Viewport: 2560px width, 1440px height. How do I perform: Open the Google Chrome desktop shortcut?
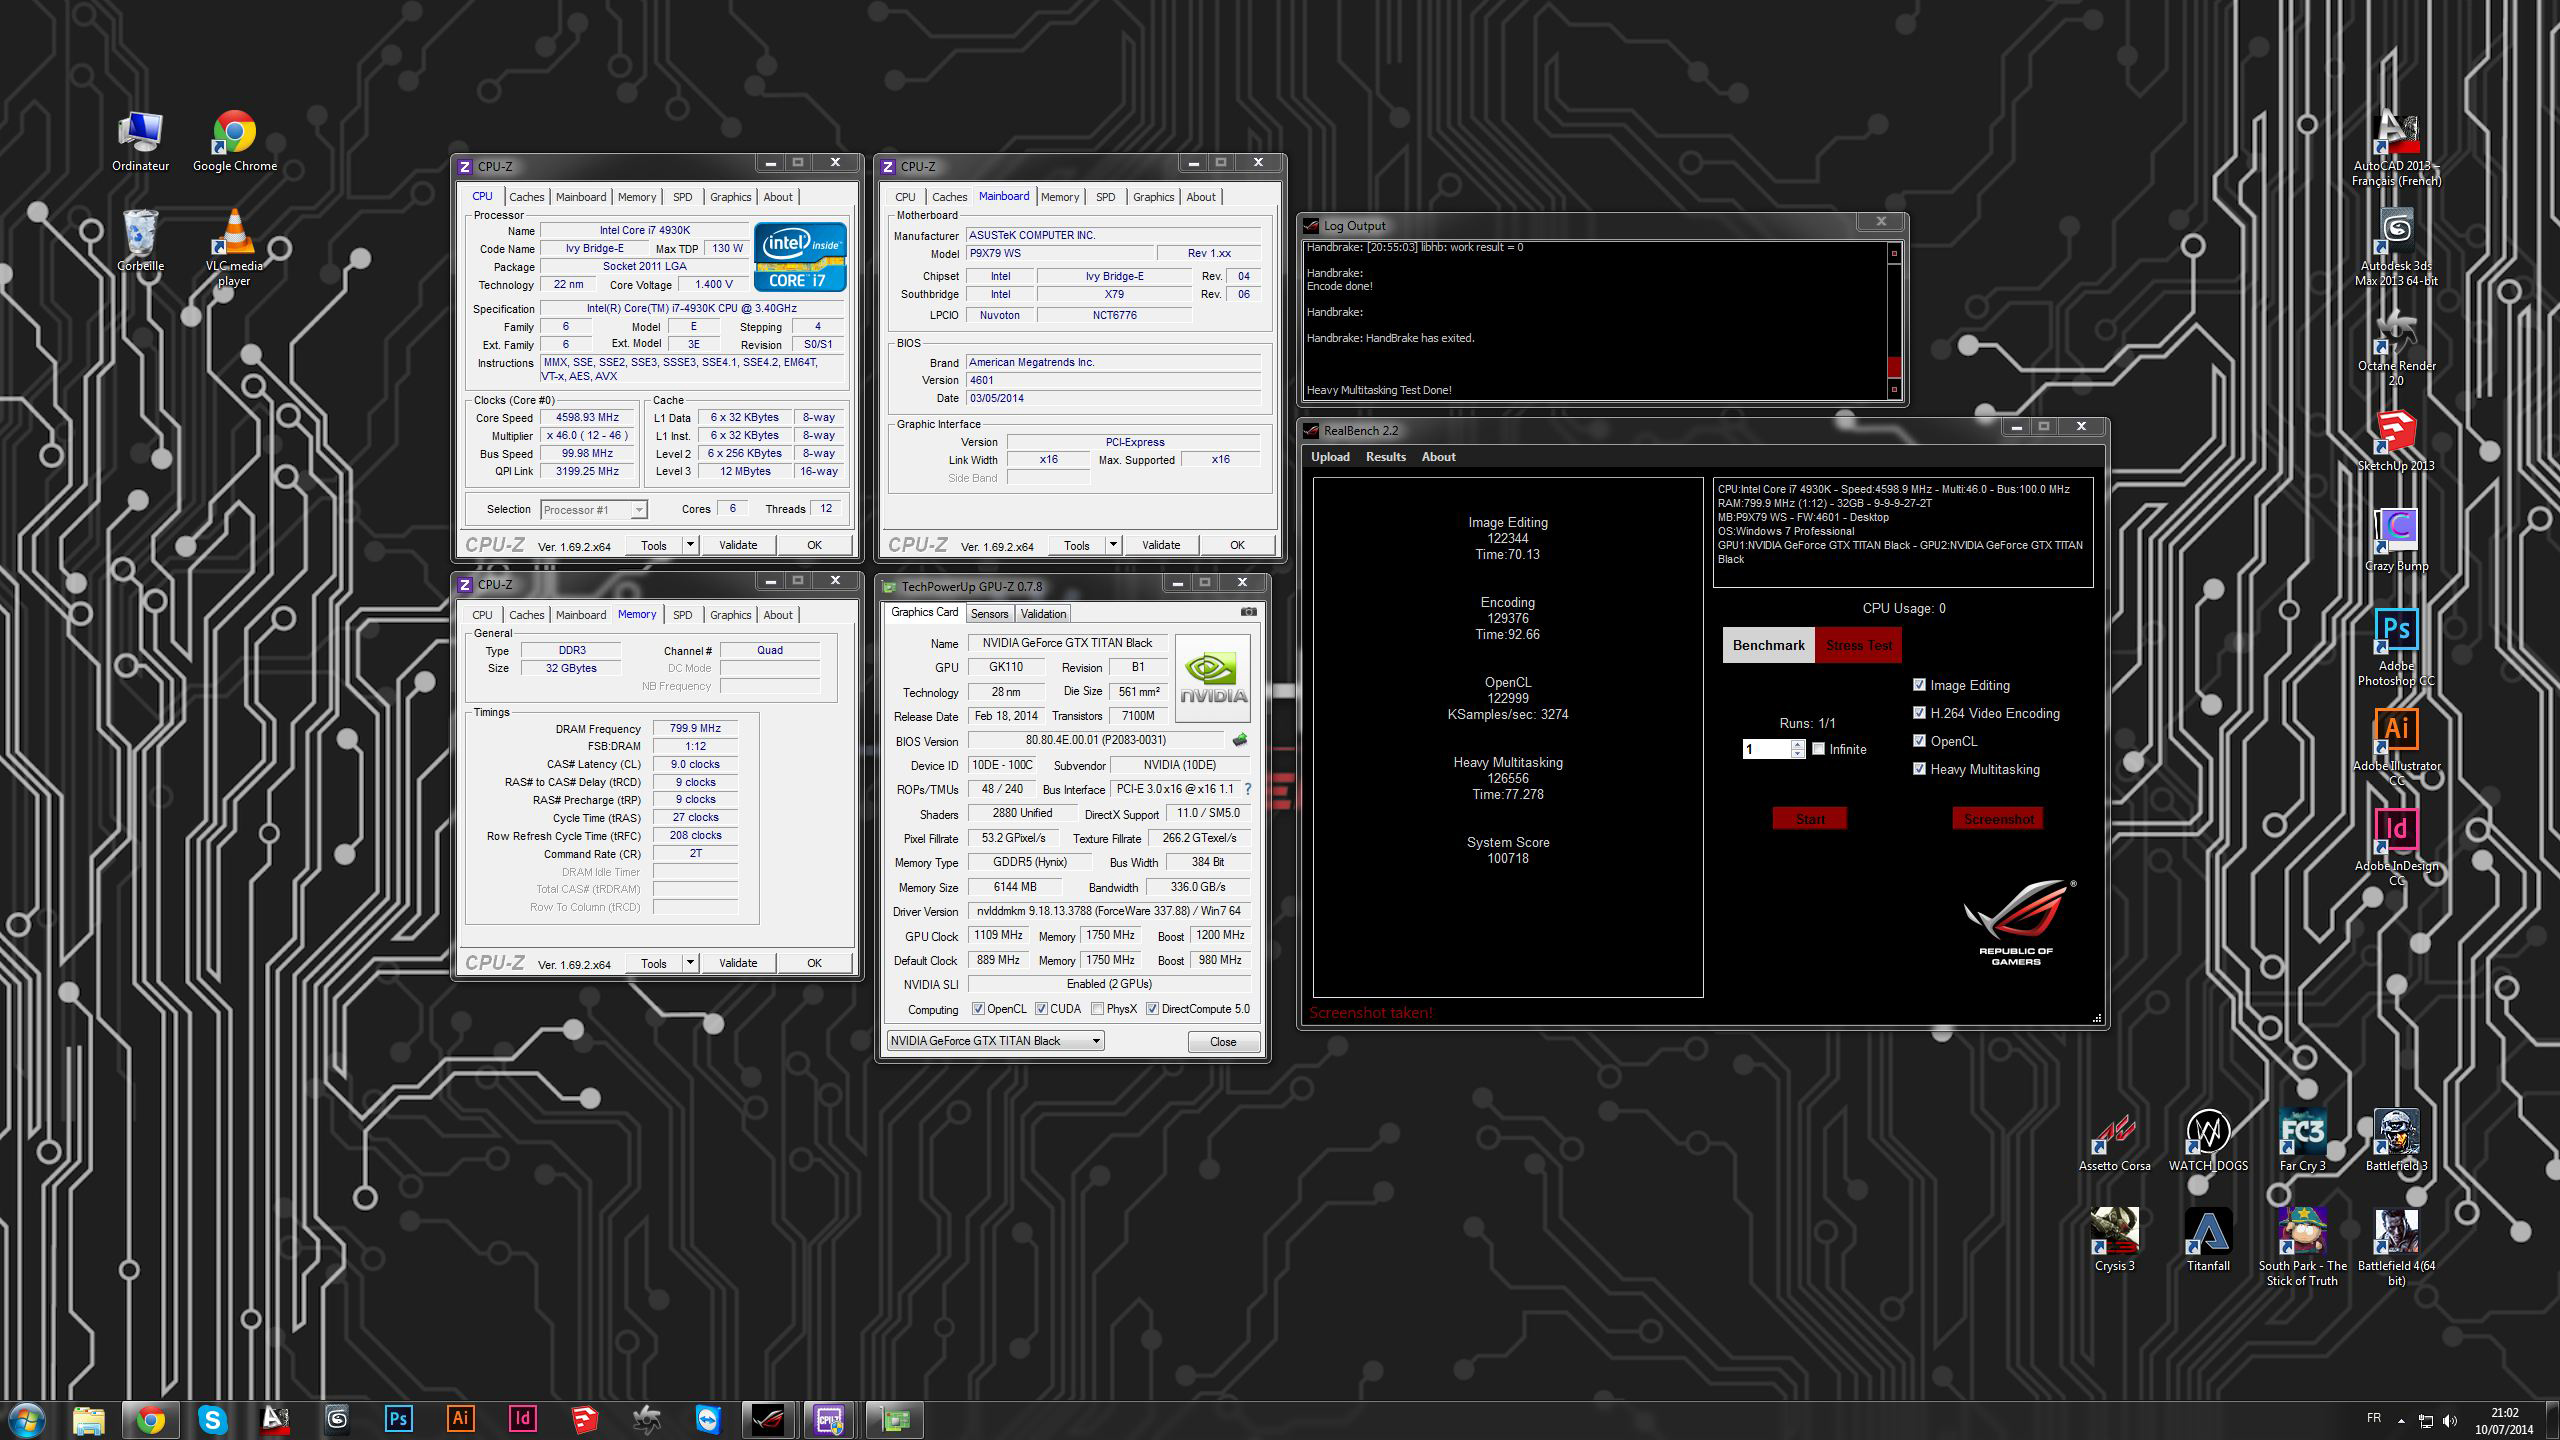click(x=235, y=142)
